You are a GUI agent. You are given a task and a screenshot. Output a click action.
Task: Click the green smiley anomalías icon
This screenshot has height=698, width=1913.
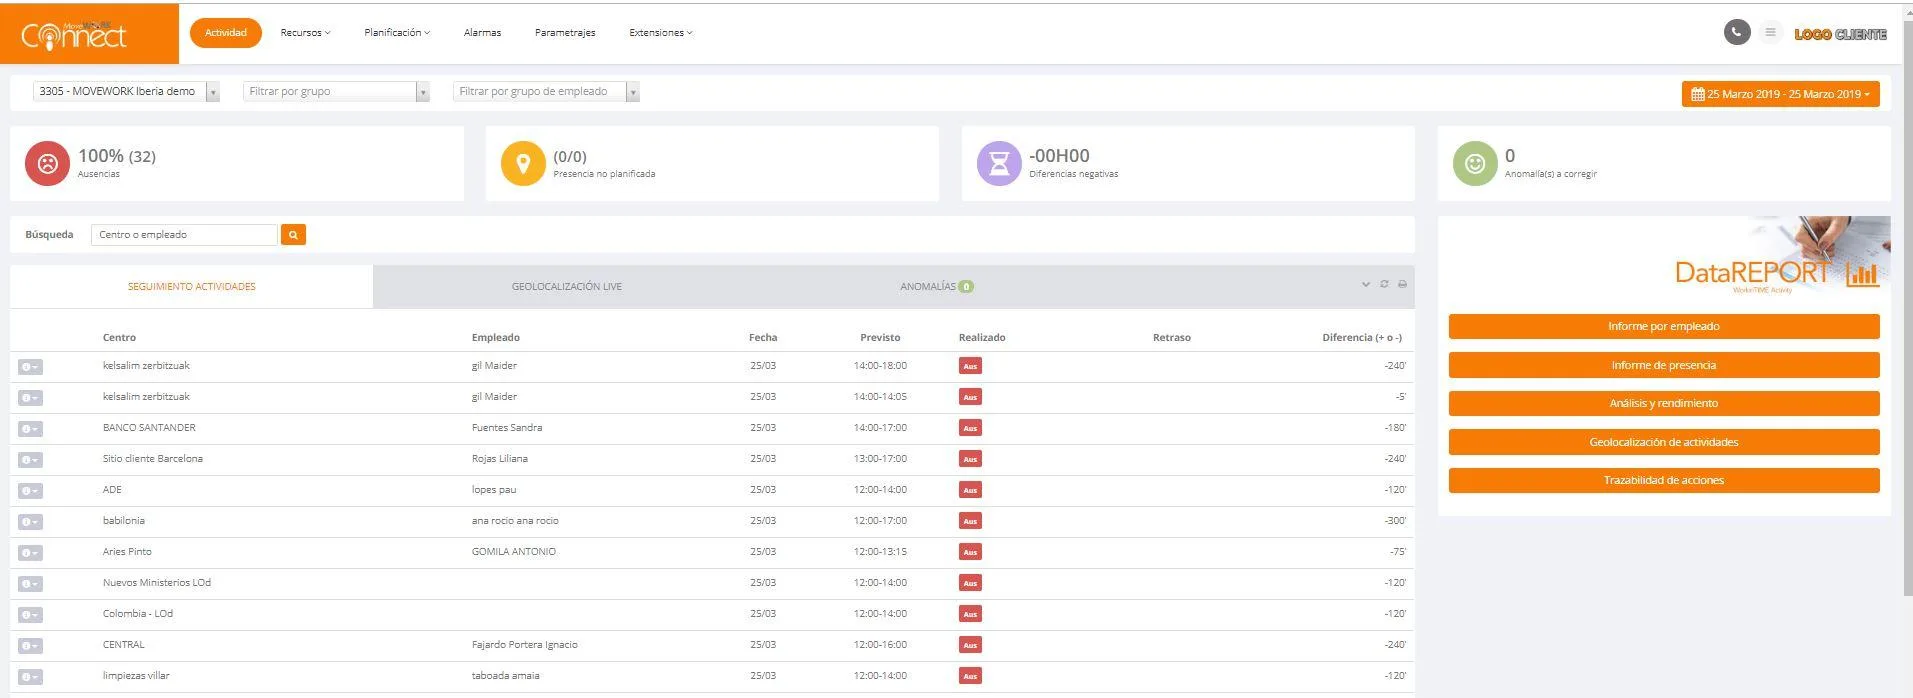(x=1475, y=163)
